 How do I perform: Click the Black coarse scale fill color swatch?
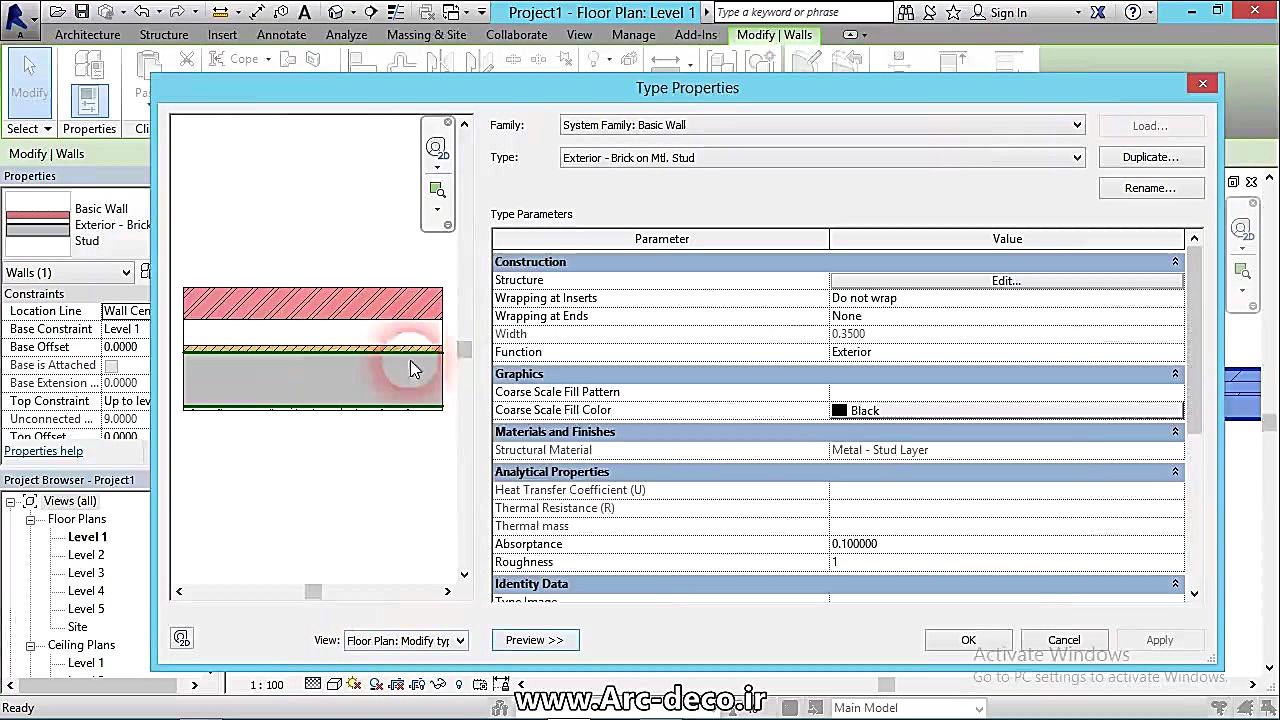pyautogui.click(x=839, y=410)
